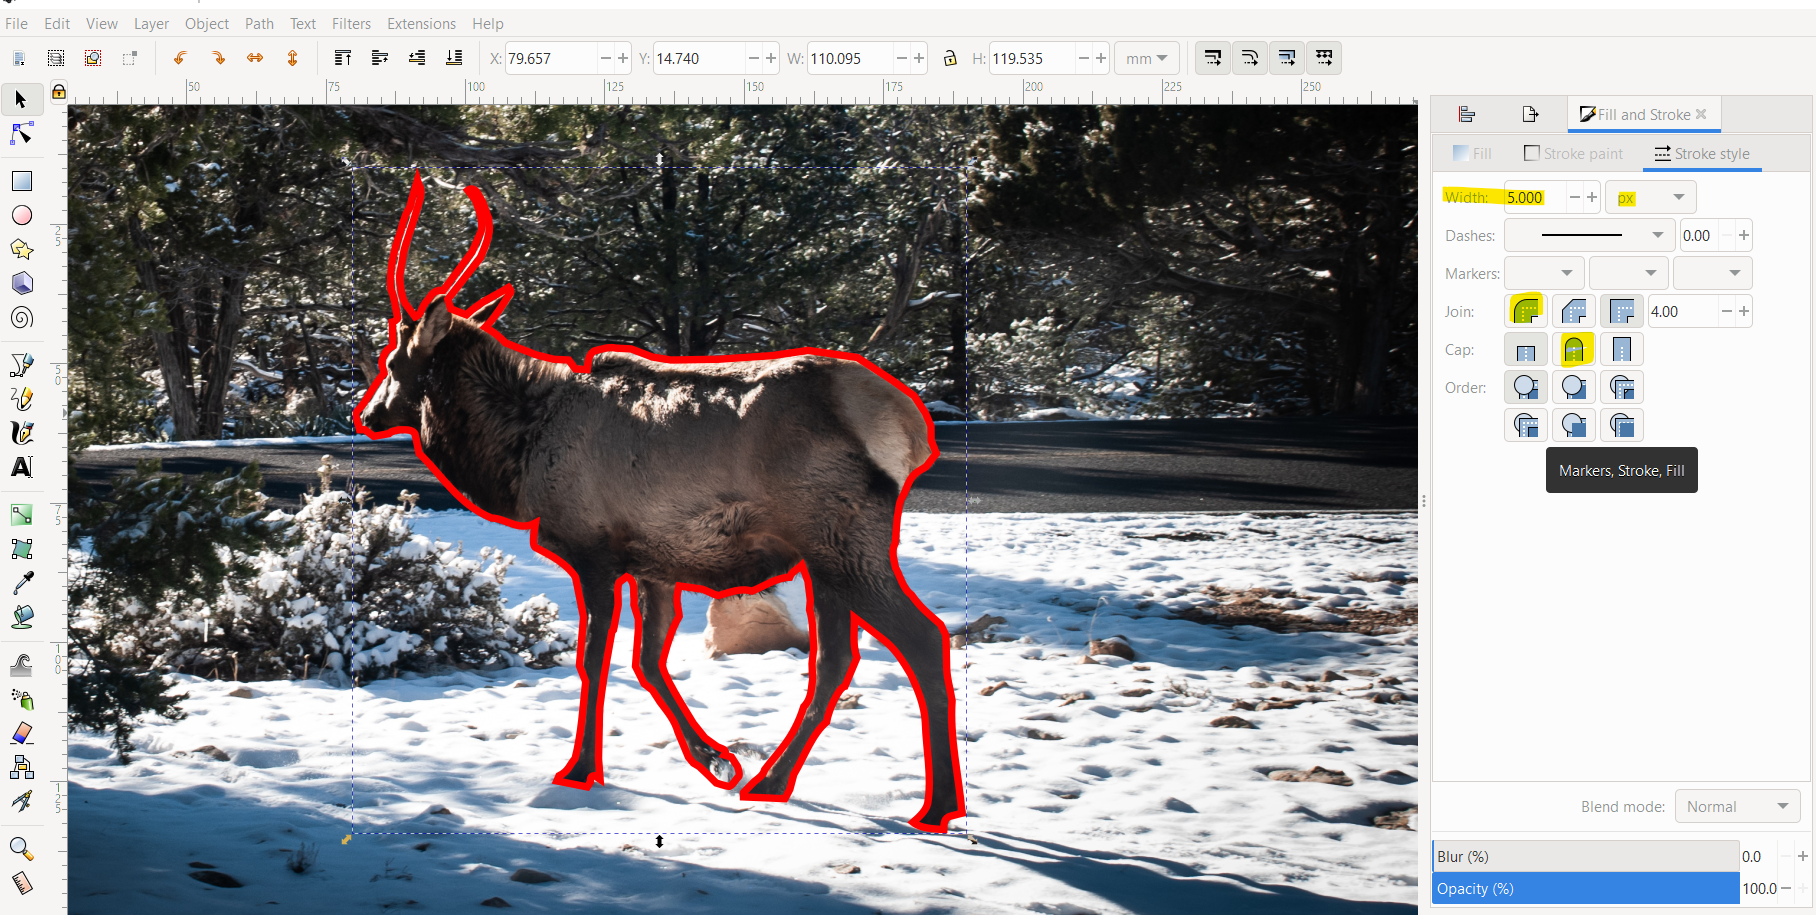Viewport: 1816px width, 915px height.
Task: Open the Path menu
Action: [259, 23]
